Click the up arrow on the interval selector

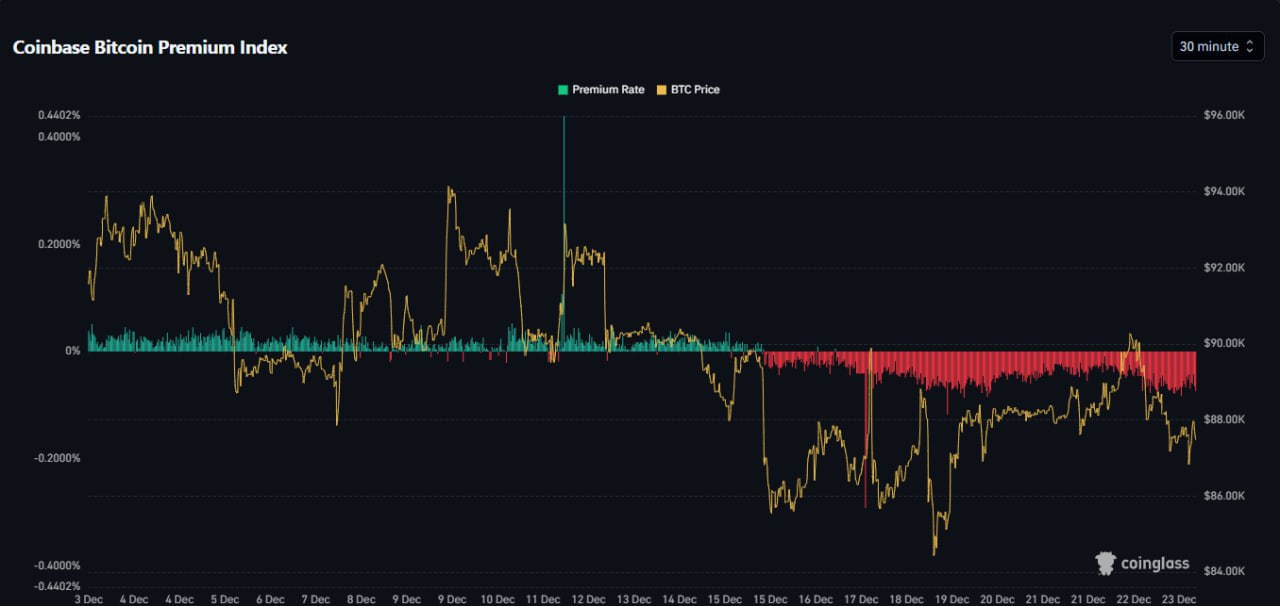(1250, 42)
